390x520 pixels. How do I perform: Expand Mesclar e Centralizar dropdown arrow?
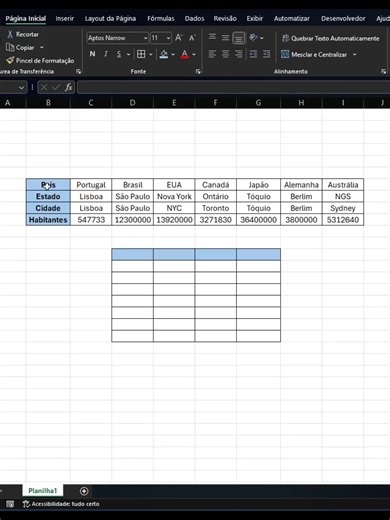point(354,54)
